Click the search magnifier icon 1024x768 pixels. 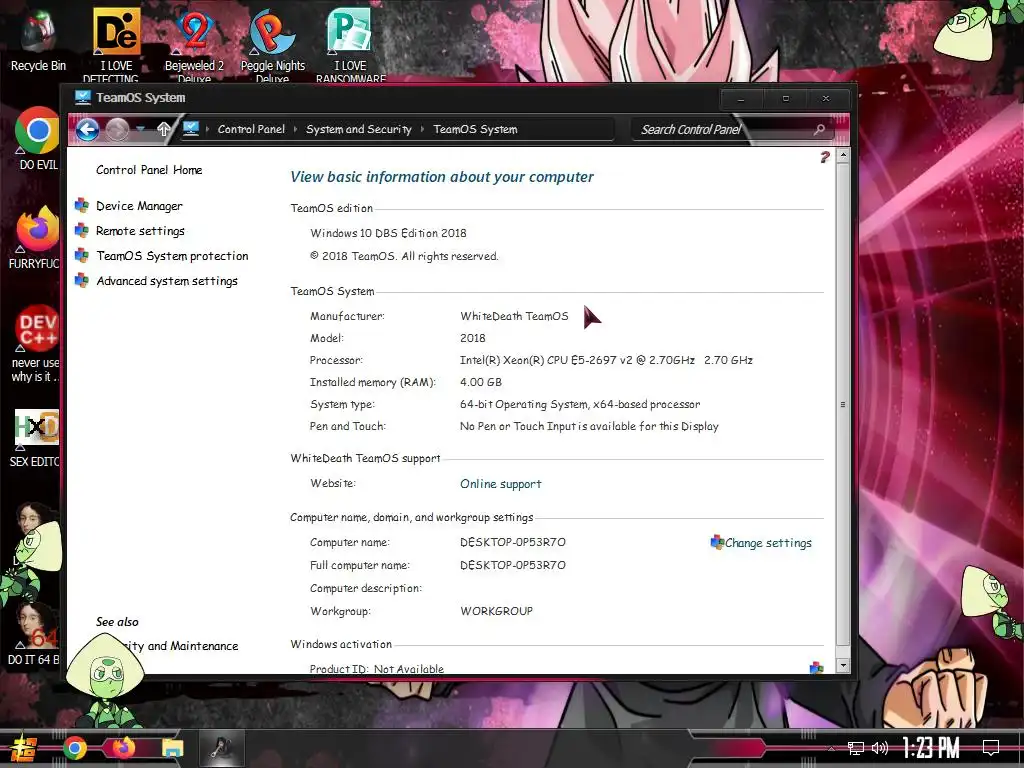[819, 129]
